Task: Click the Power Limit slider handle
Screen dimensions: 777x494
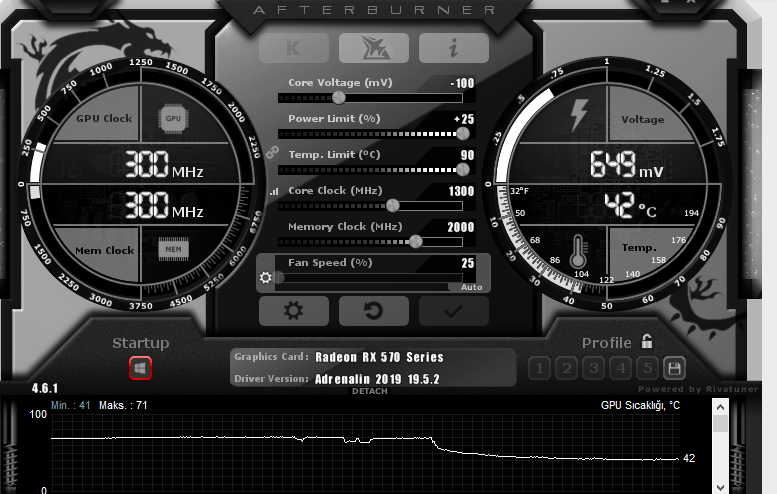Action: [x=463, y=133]
